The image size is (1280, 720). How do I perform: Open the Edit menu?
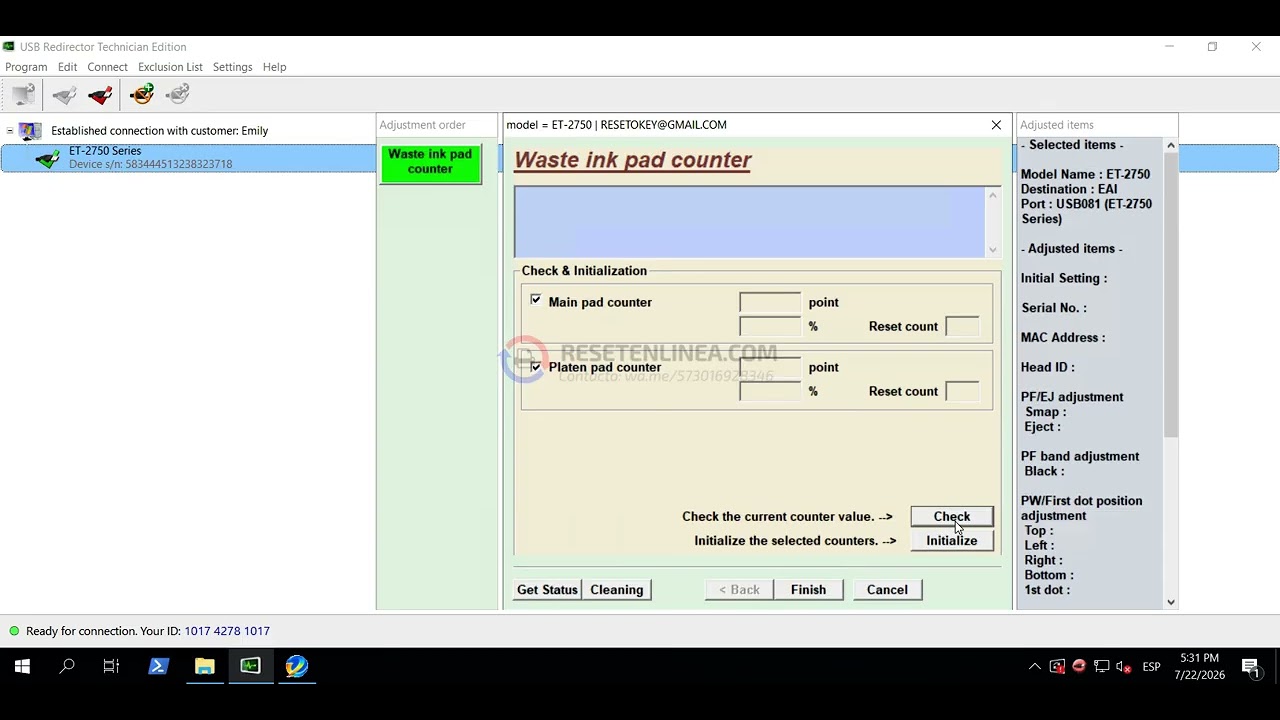[x=67, y=67]
